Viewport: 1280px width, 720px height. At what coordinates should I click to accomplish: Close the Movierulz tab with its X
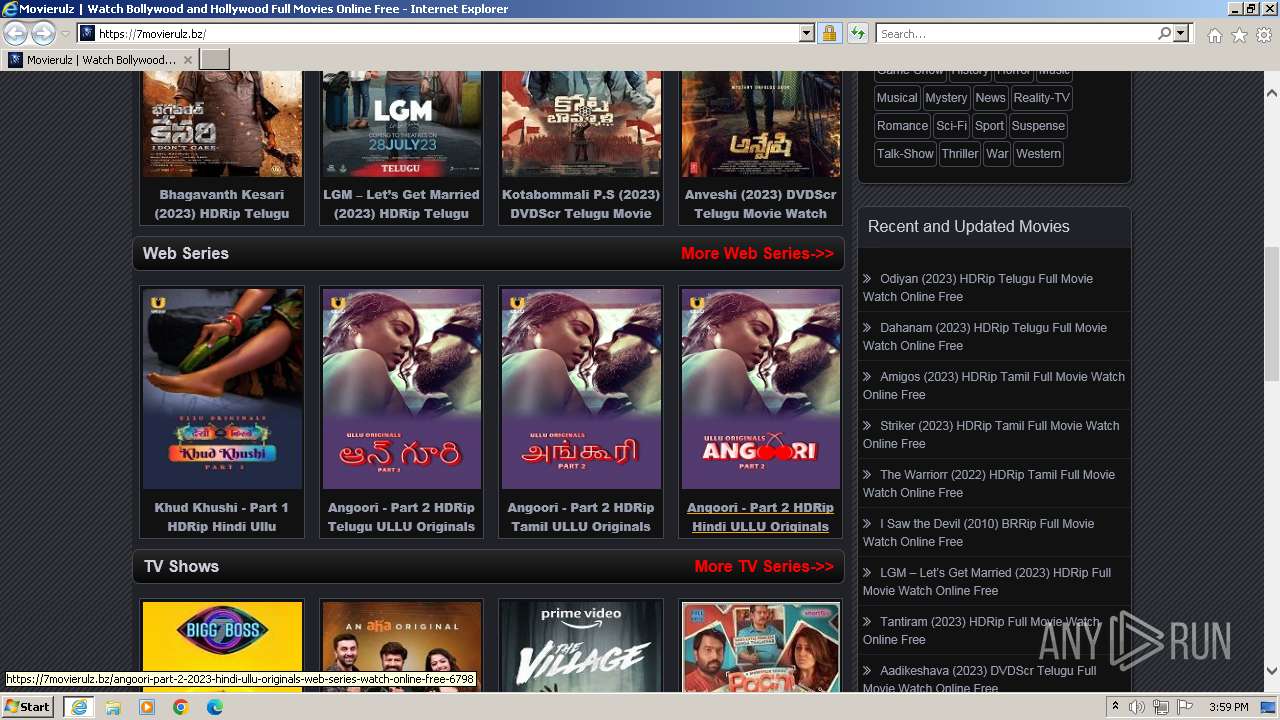point(187,60)
